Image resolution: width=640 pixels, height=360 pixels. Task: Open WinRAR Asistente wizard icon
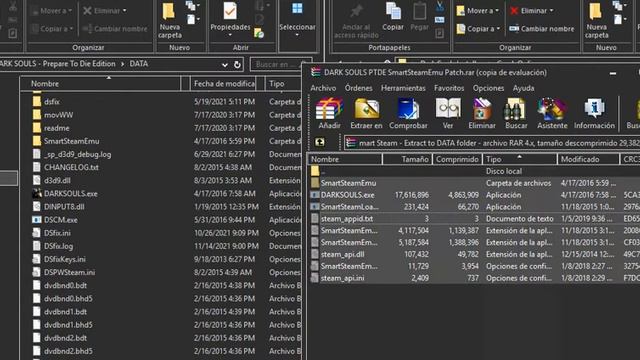tap(552, 114)
